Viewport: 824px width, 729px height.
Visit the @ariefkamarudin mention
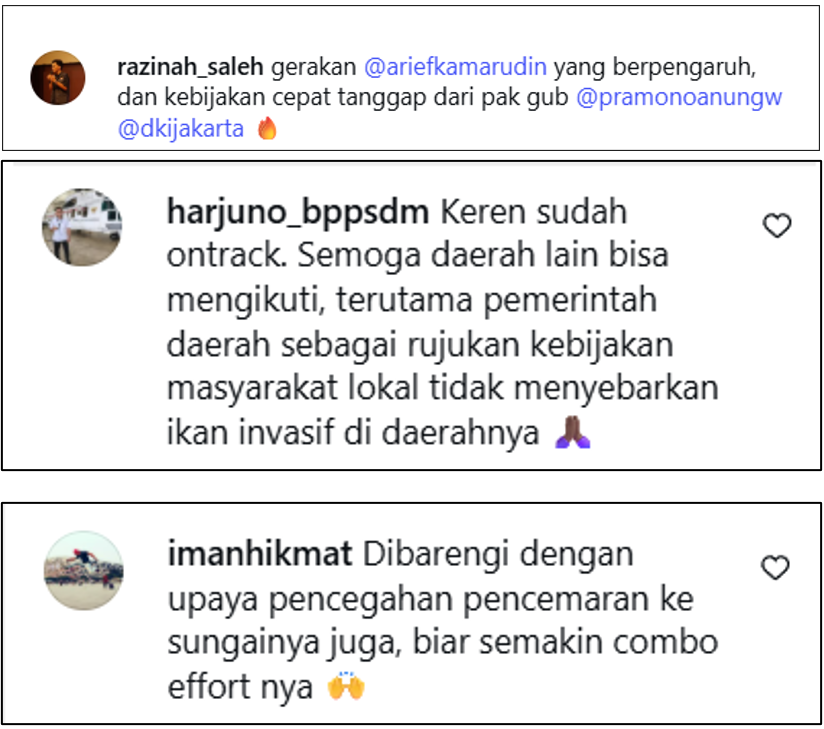456,67
